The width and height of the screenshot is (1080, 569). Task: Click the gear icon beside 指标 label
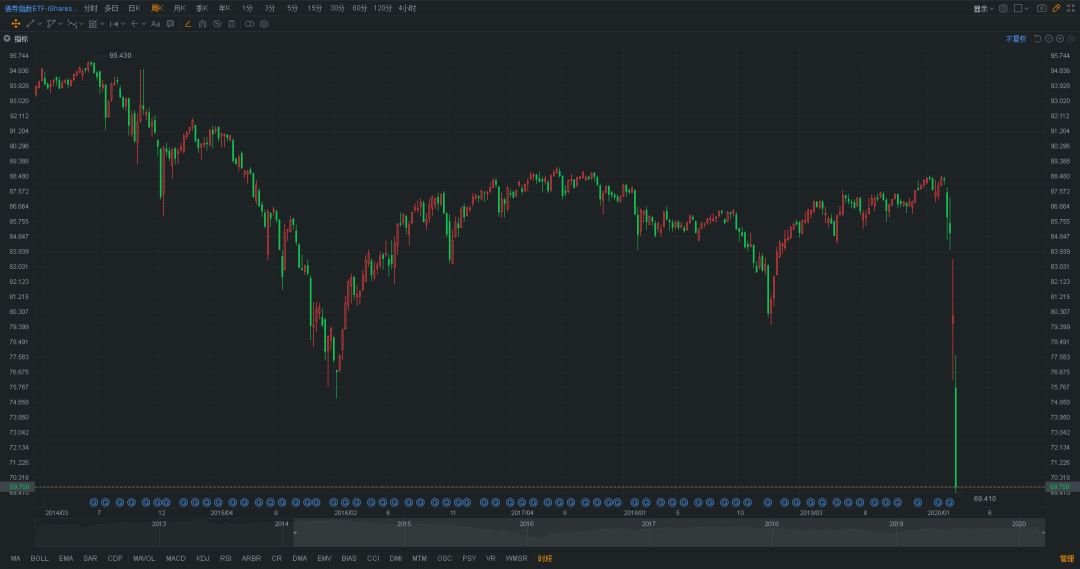point(7,38)
